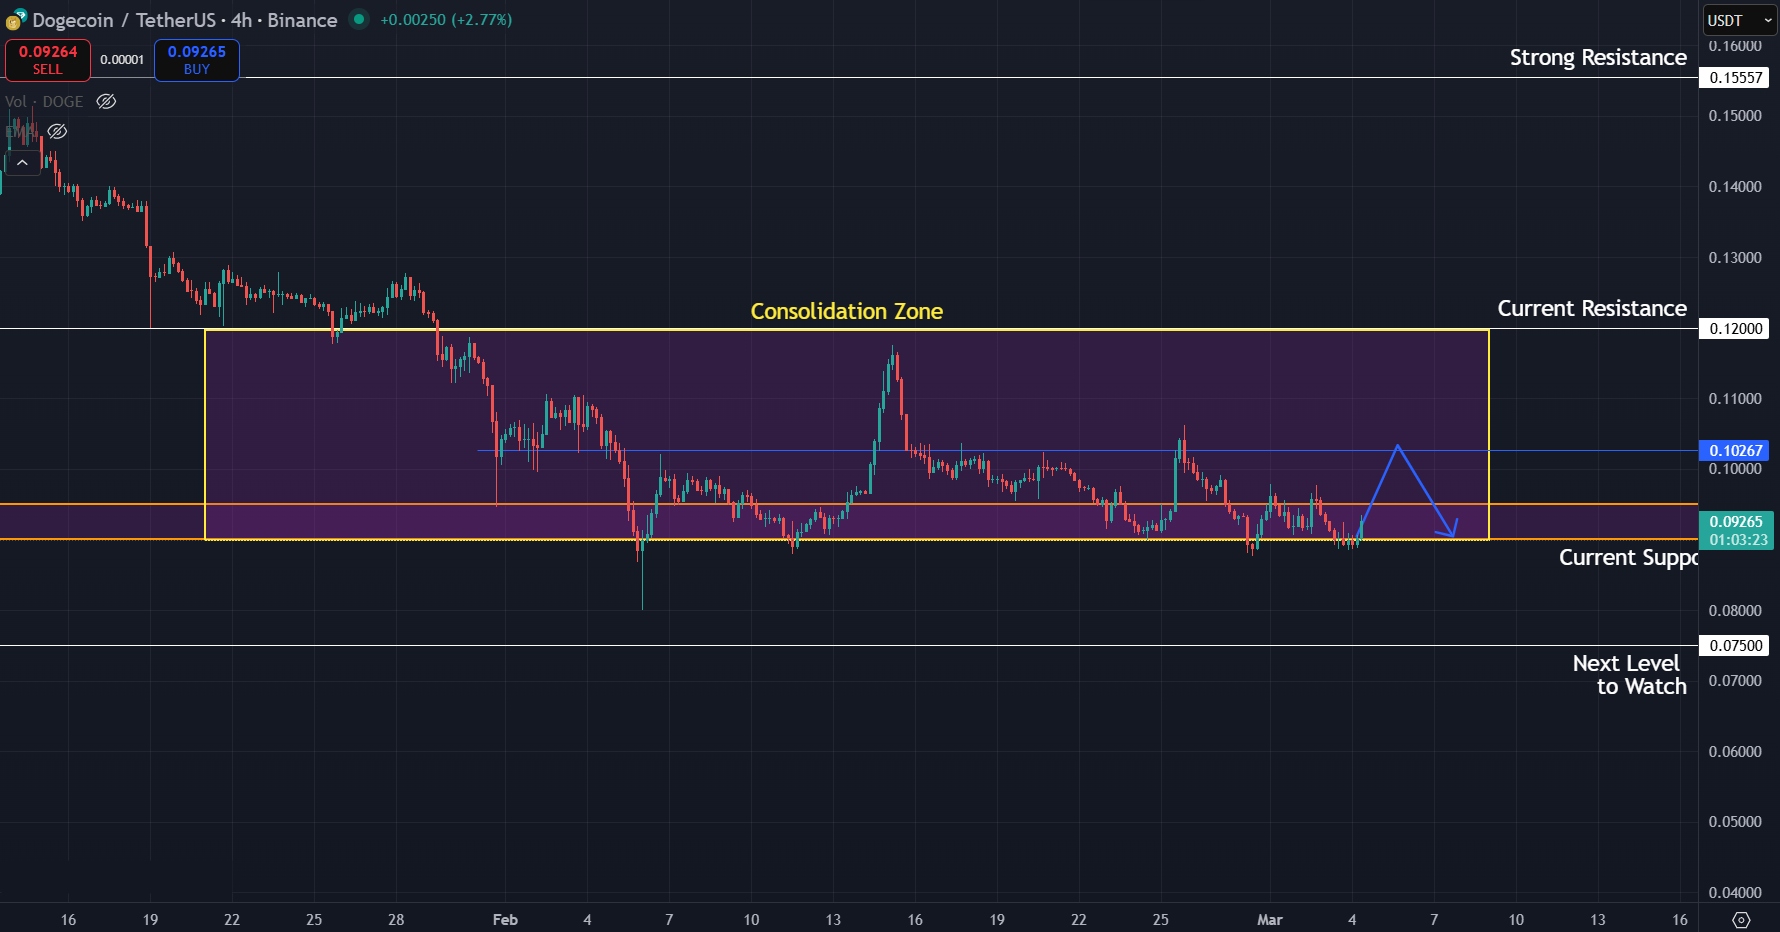Click the current price 0.09265 countdown label
Screen dimensions: 1780x932
(1737, 530)
